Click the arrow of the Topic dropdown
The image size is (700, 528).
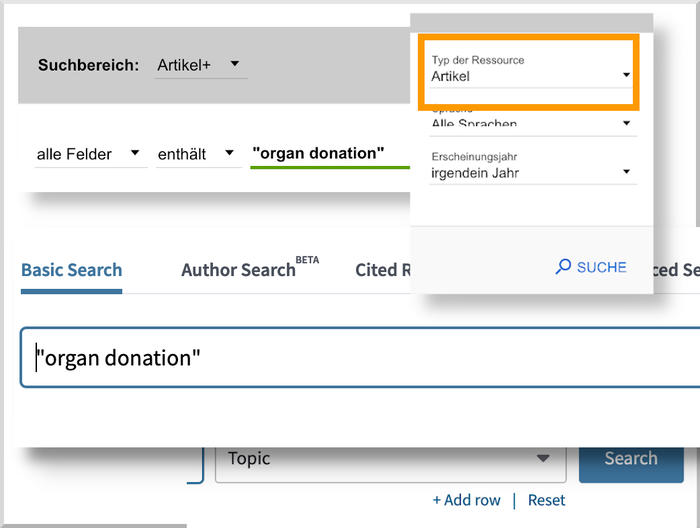point(543,458)
